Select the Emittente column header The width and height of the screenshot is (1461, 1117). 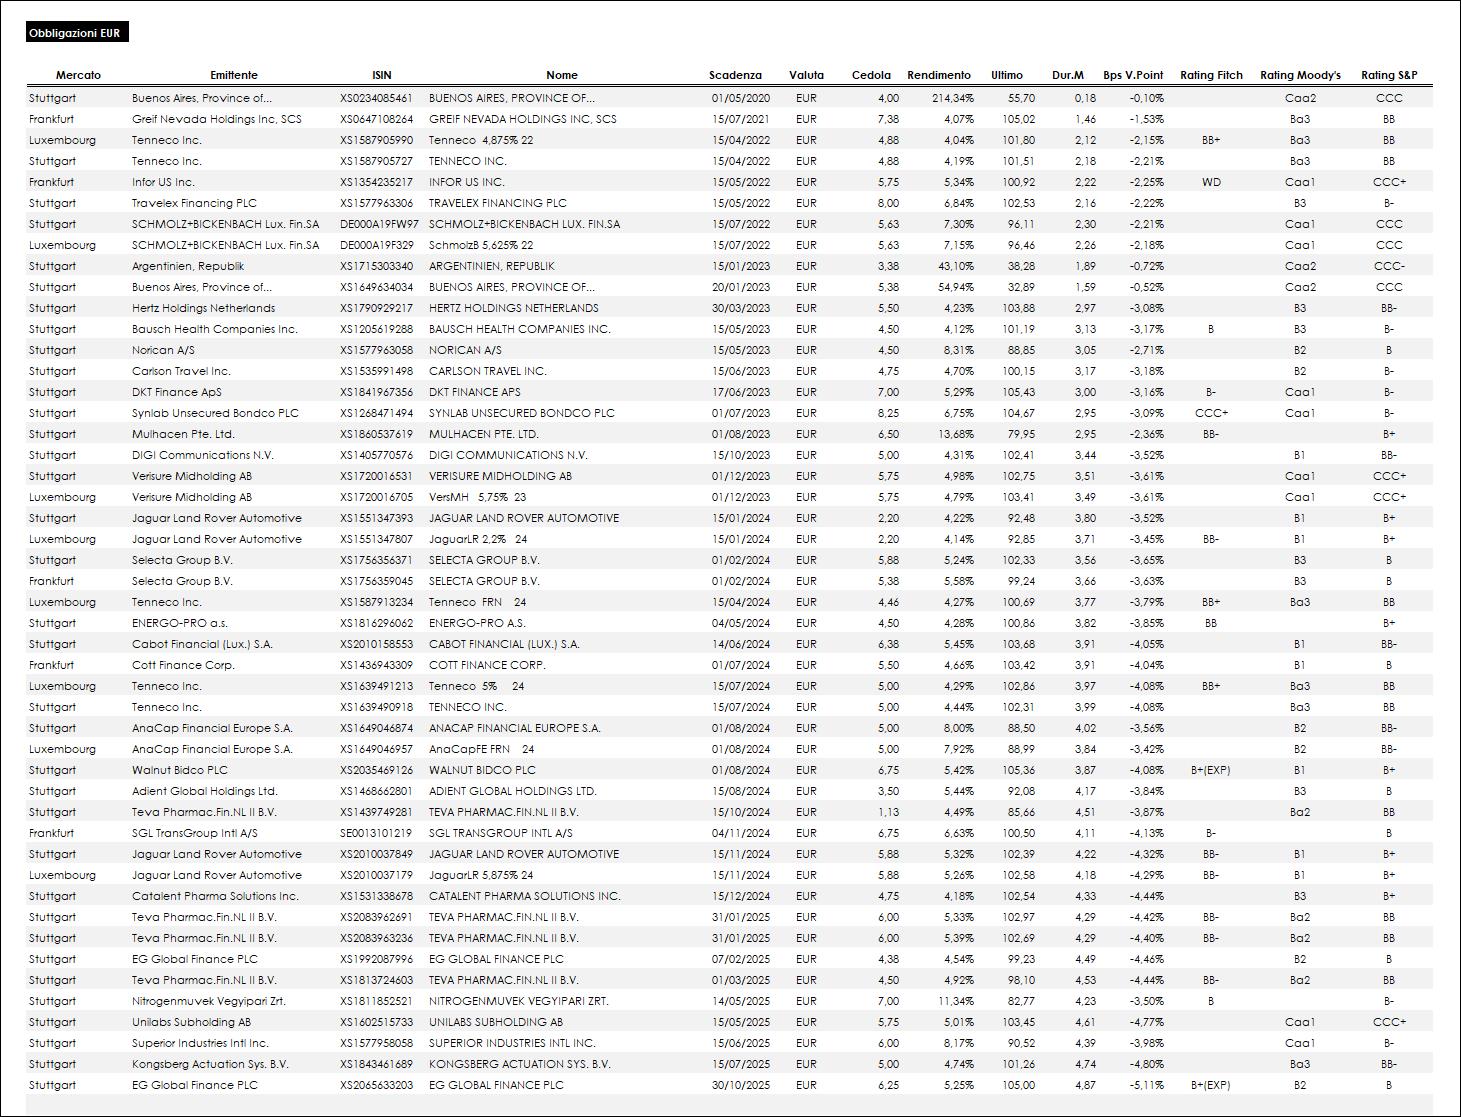(x=234, y=75)
